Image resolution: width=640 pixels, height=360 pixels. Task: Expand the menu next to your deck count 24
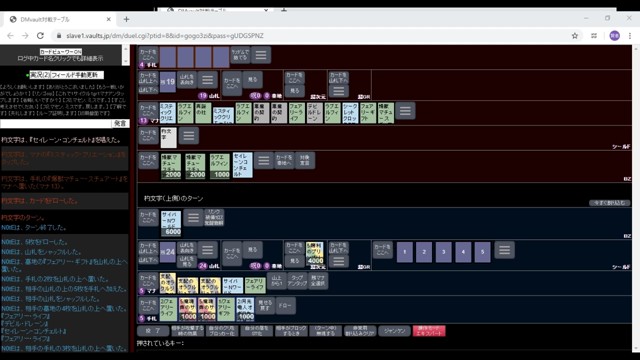[x=207, y=249]
